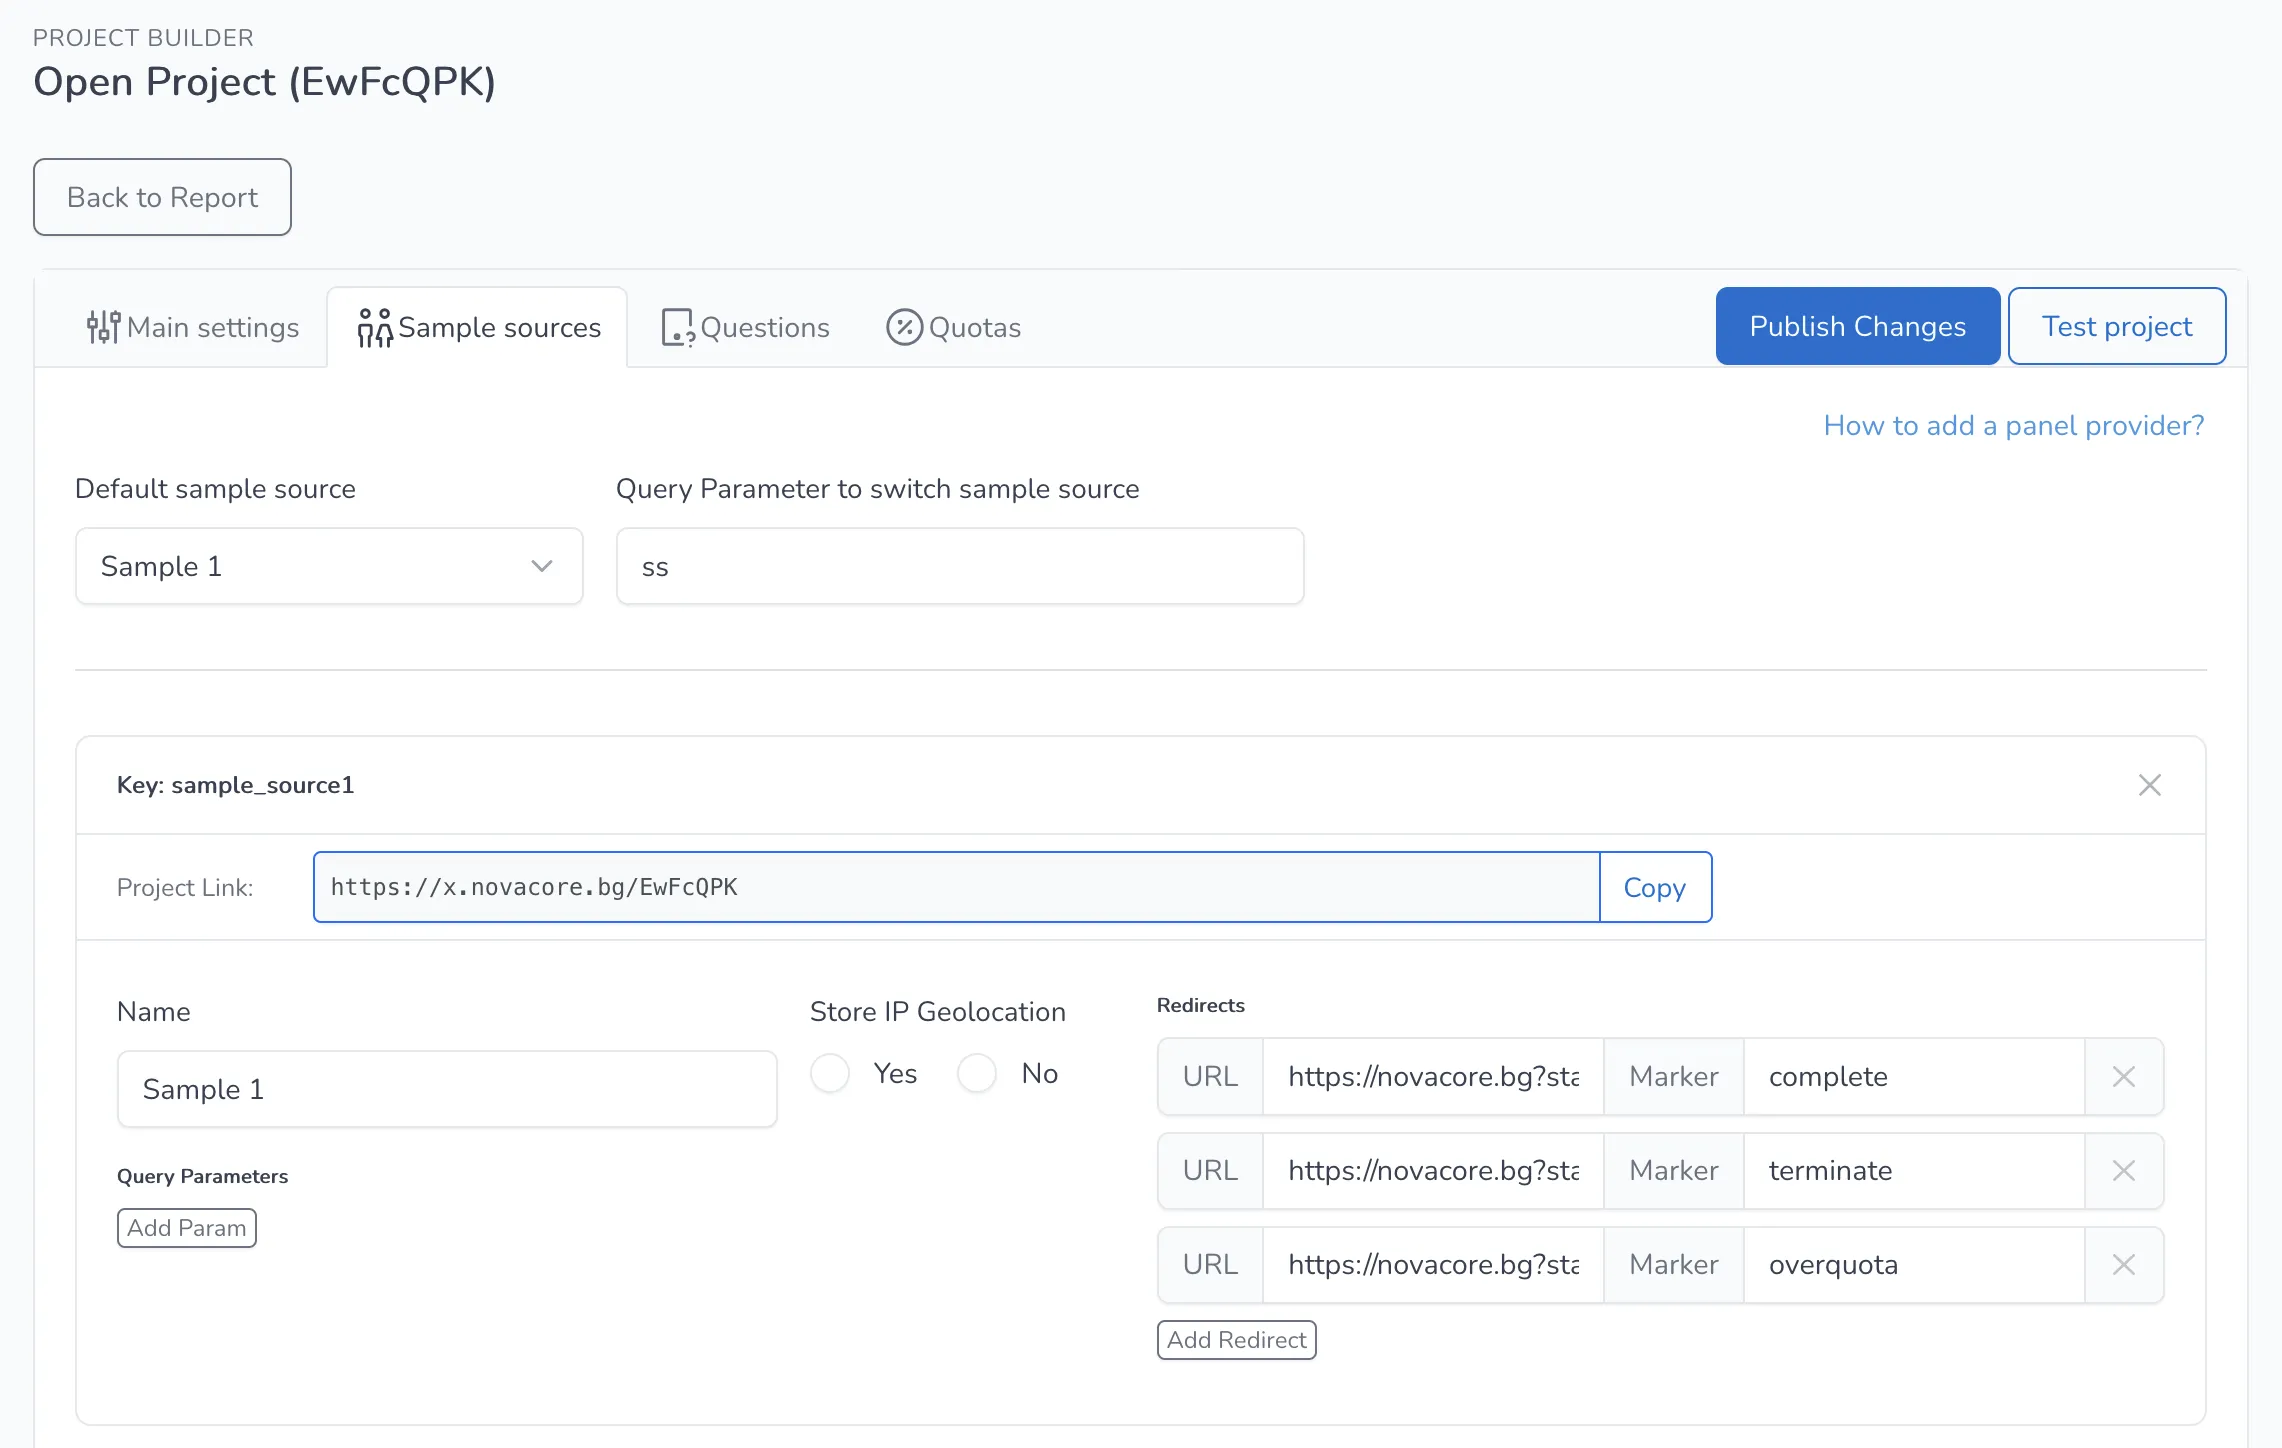
Task: Go Back to Report
Action: tap(162, 197)
